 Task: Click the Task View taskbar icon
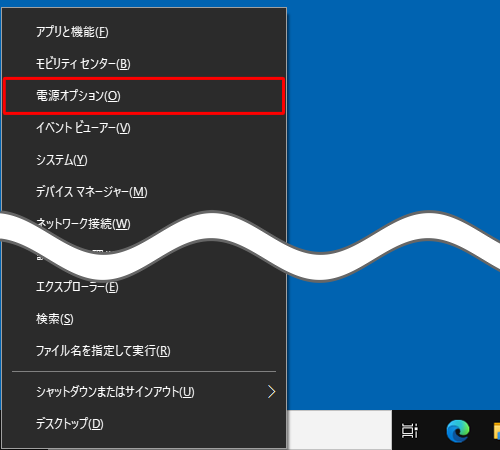coord(410,431)
